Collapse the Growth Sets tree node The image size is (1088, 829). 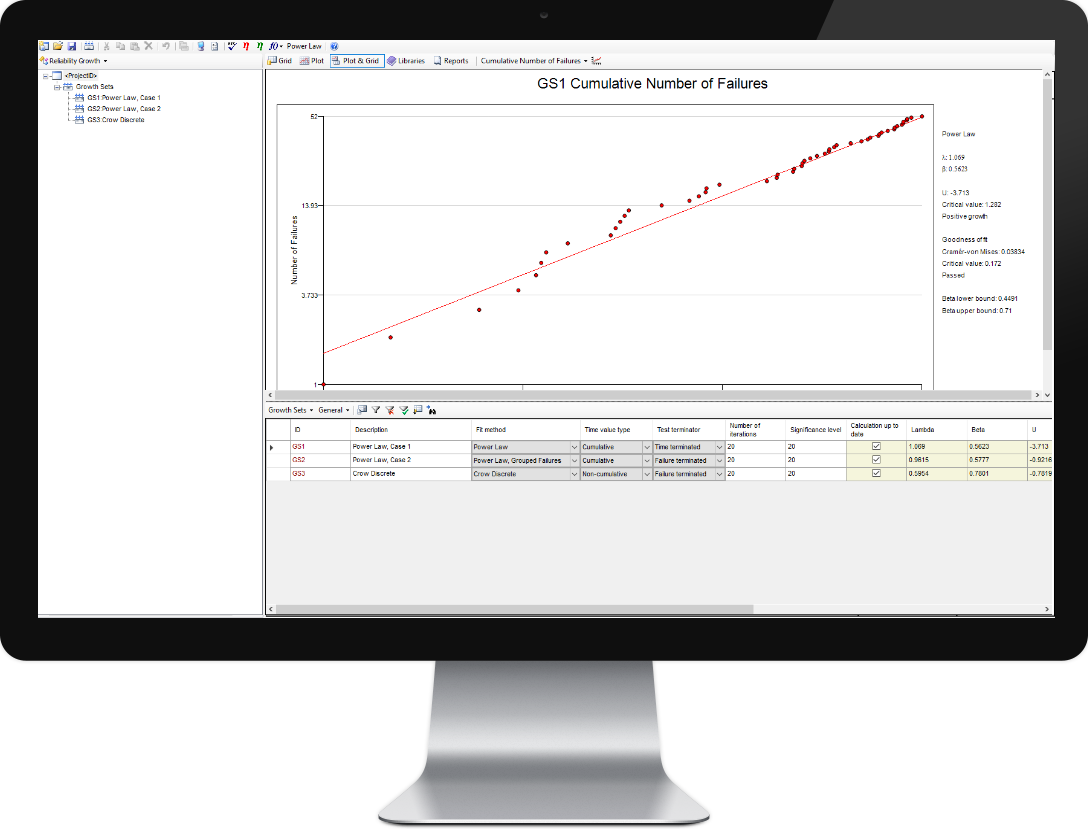pyautogui.click(x=58, y=87)
